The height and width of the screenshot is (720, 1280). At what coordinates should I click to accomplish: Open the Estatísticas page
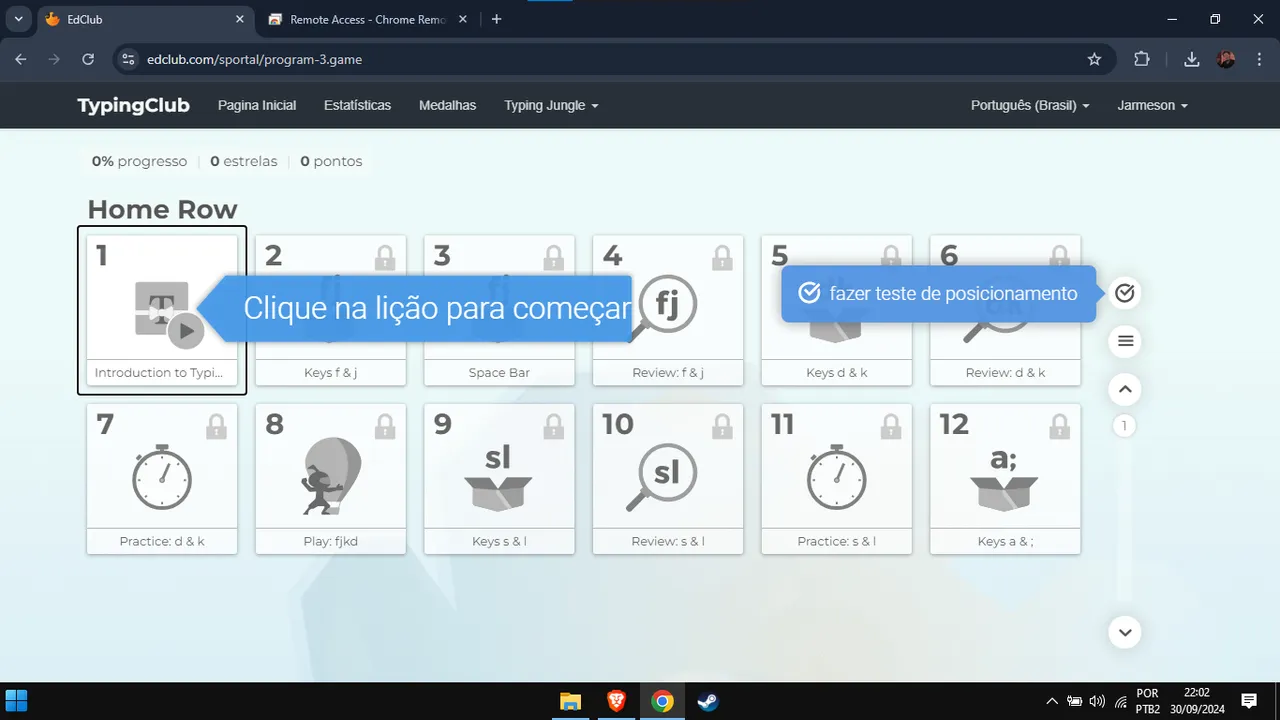357,105
